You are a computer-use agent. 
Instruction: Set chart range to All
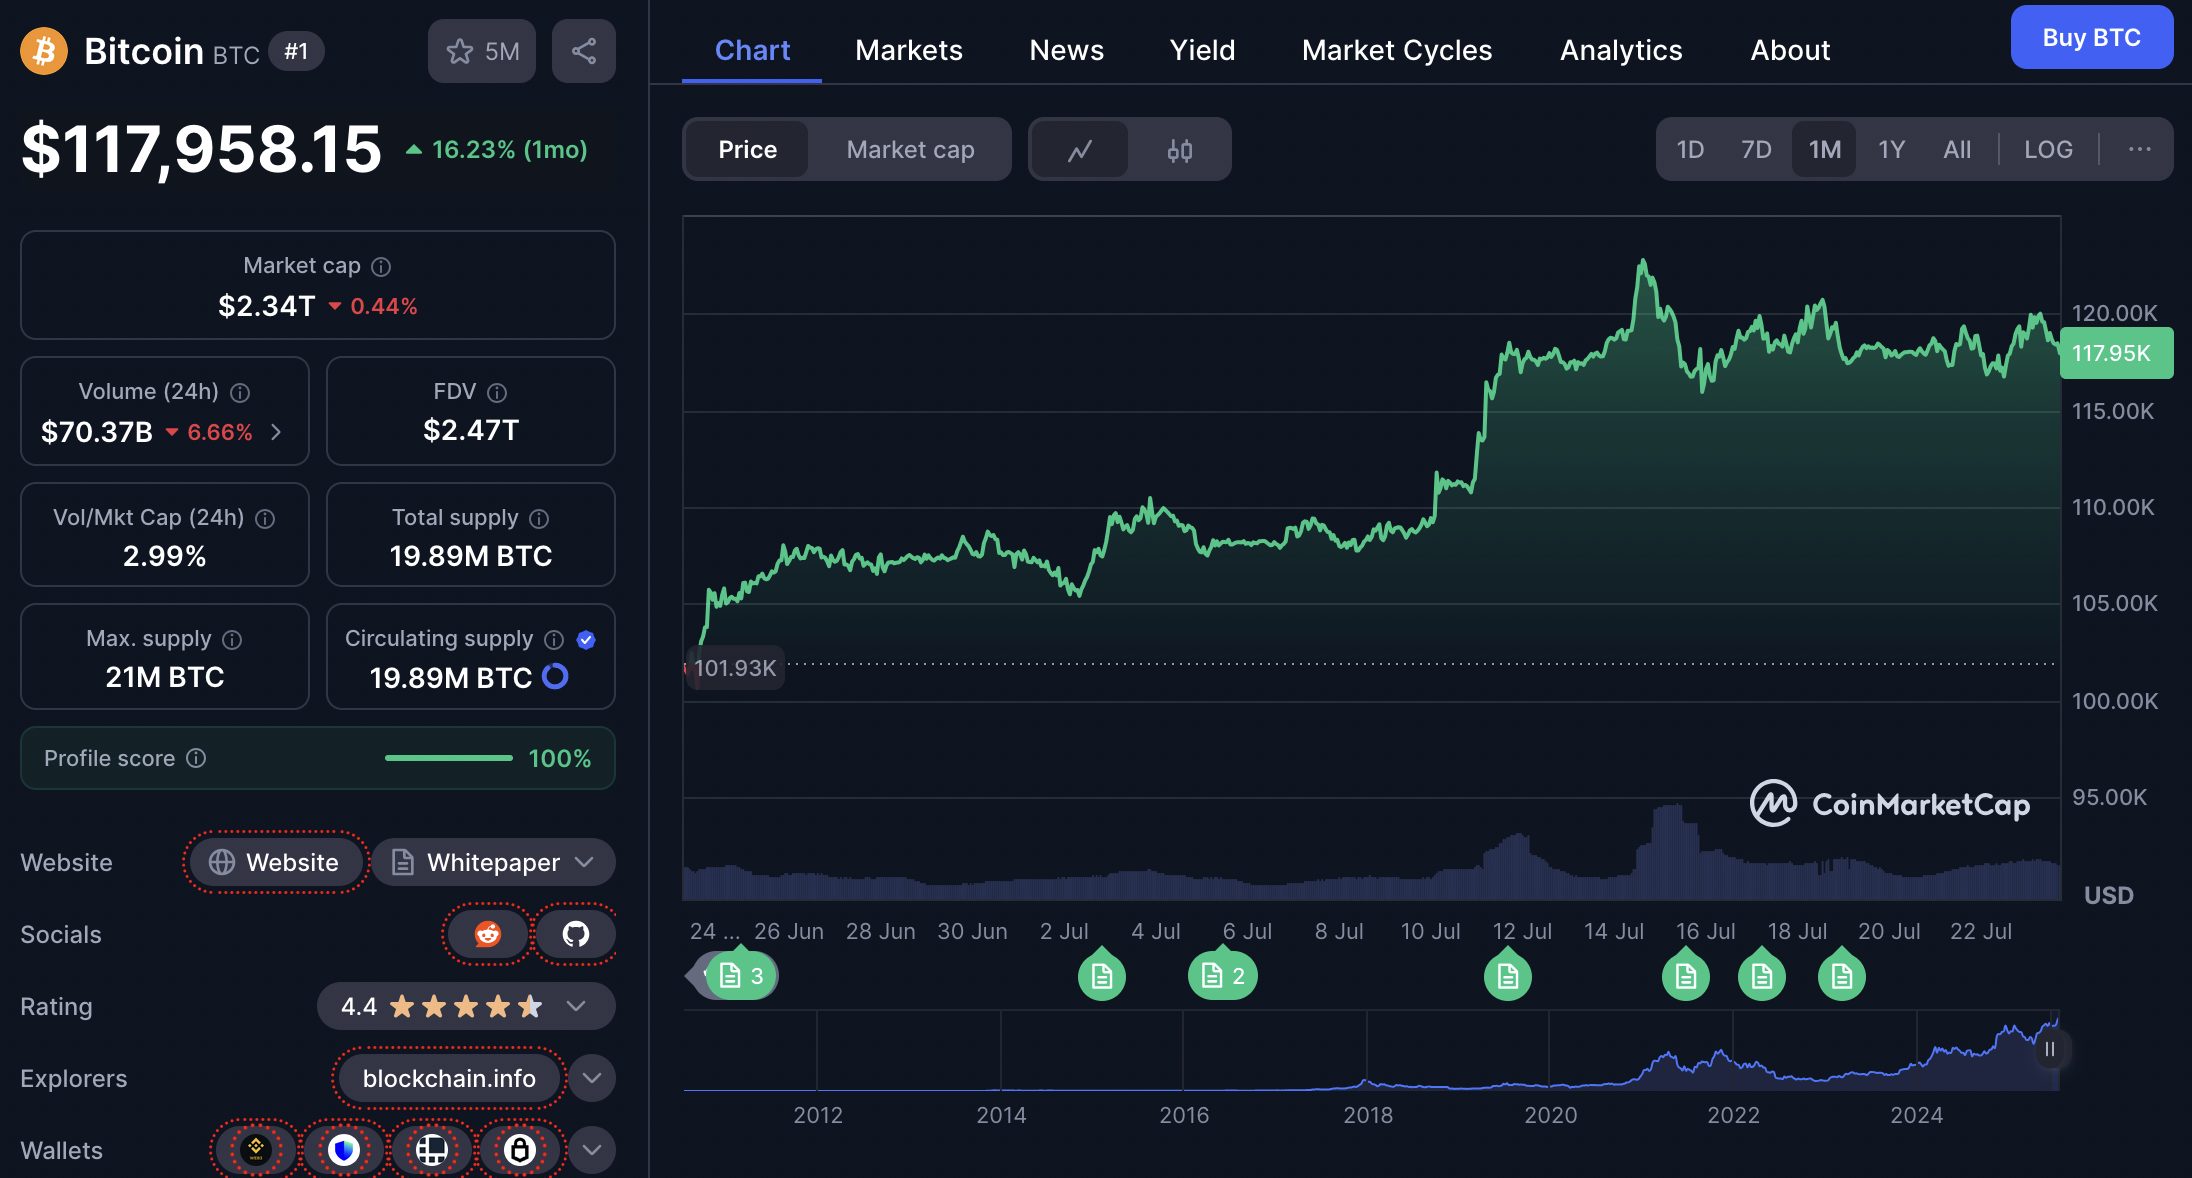click(x=1957, y=149)
